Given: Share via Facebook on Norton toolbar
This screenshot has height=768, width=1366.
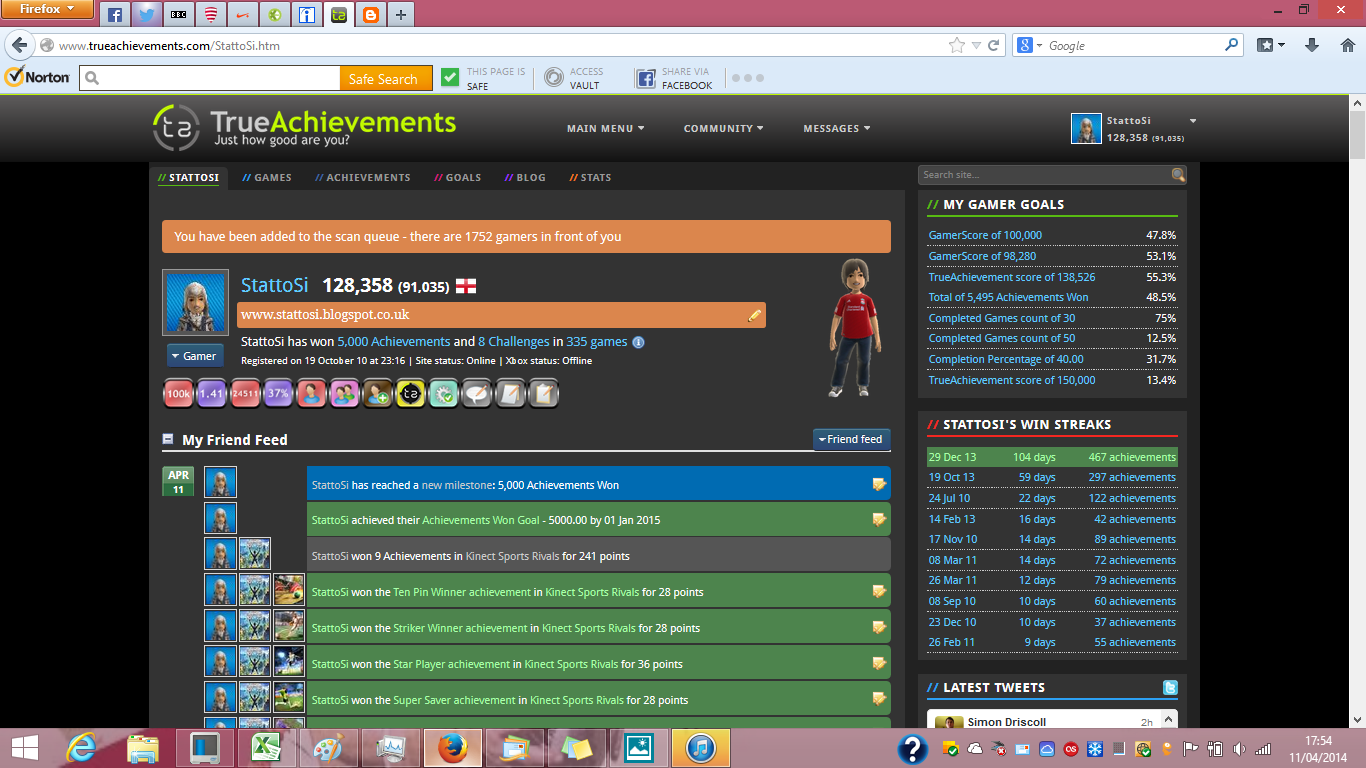Looking at the screenshot, I should pyautogui.click(x=674, y=78).
